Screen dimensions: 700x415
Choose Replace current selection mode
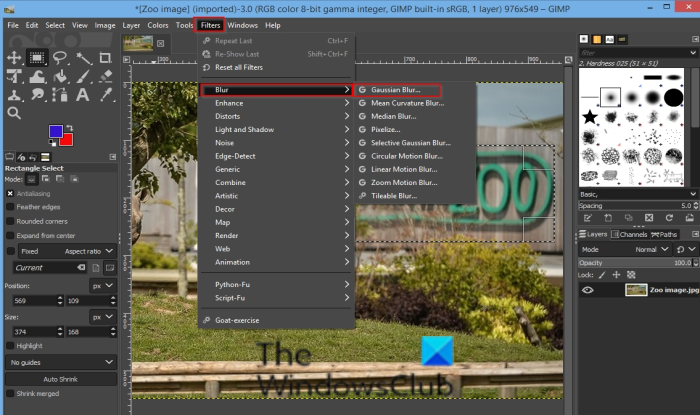pos(31,179)
